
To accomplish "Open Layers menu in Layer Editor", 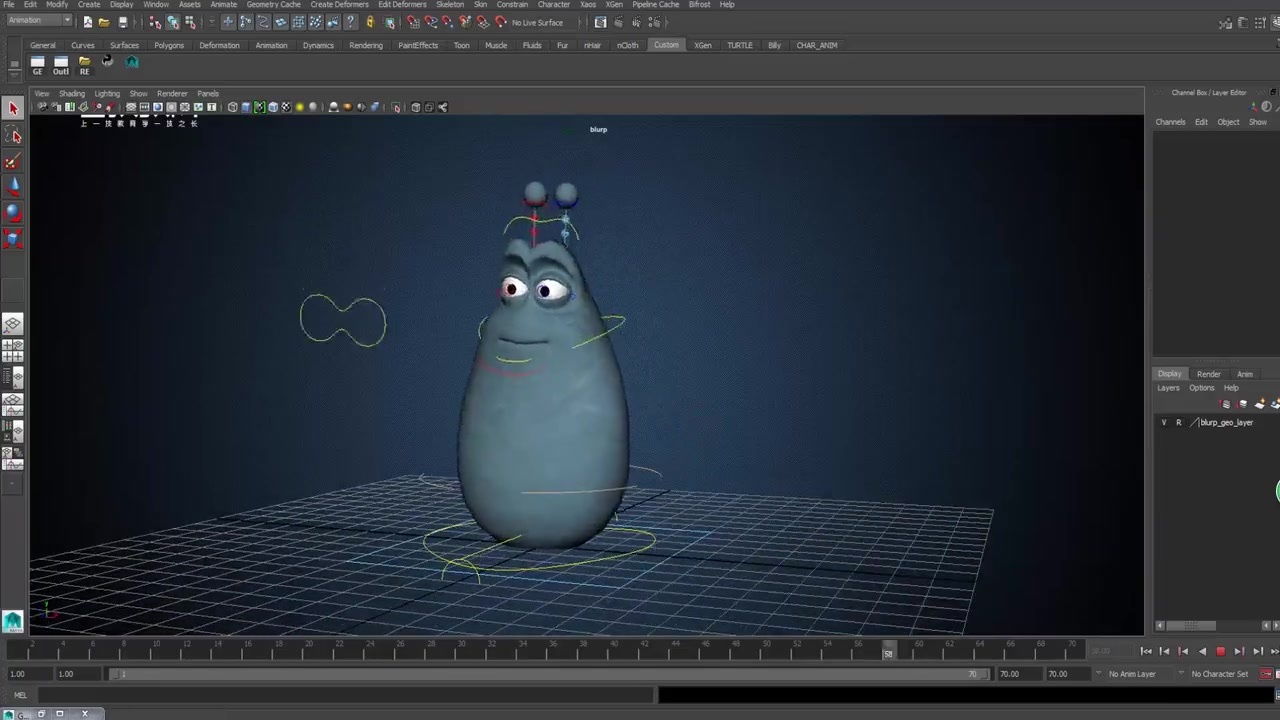I will tap(1168, 388).
